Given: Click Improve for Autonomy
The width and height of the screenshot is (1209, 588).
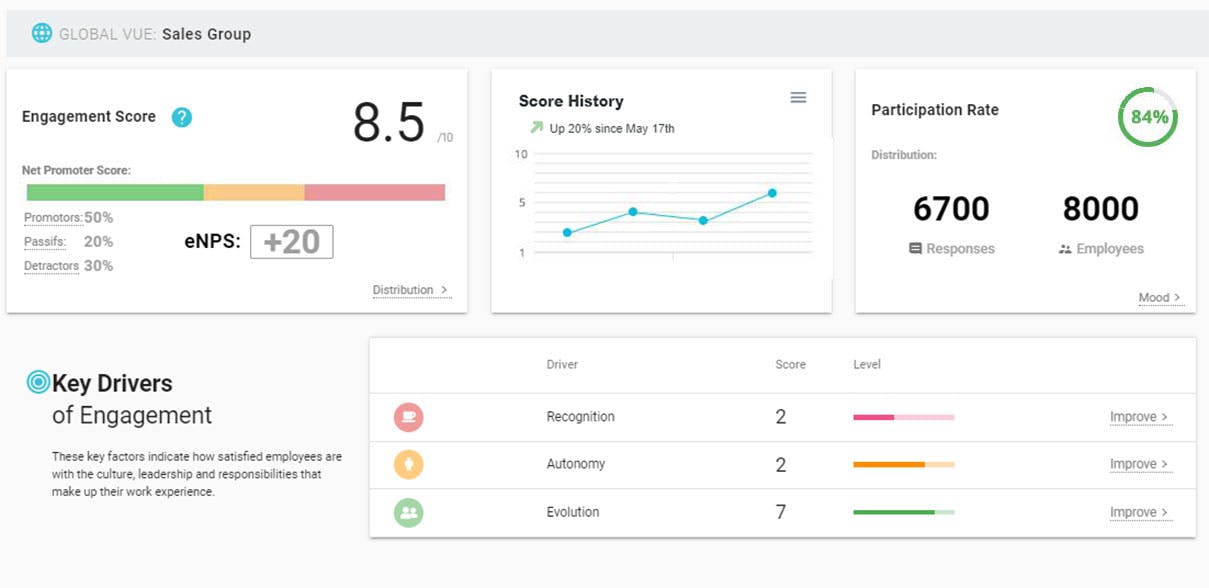Looking at the screenshot, I should [x=1139, y=464].
